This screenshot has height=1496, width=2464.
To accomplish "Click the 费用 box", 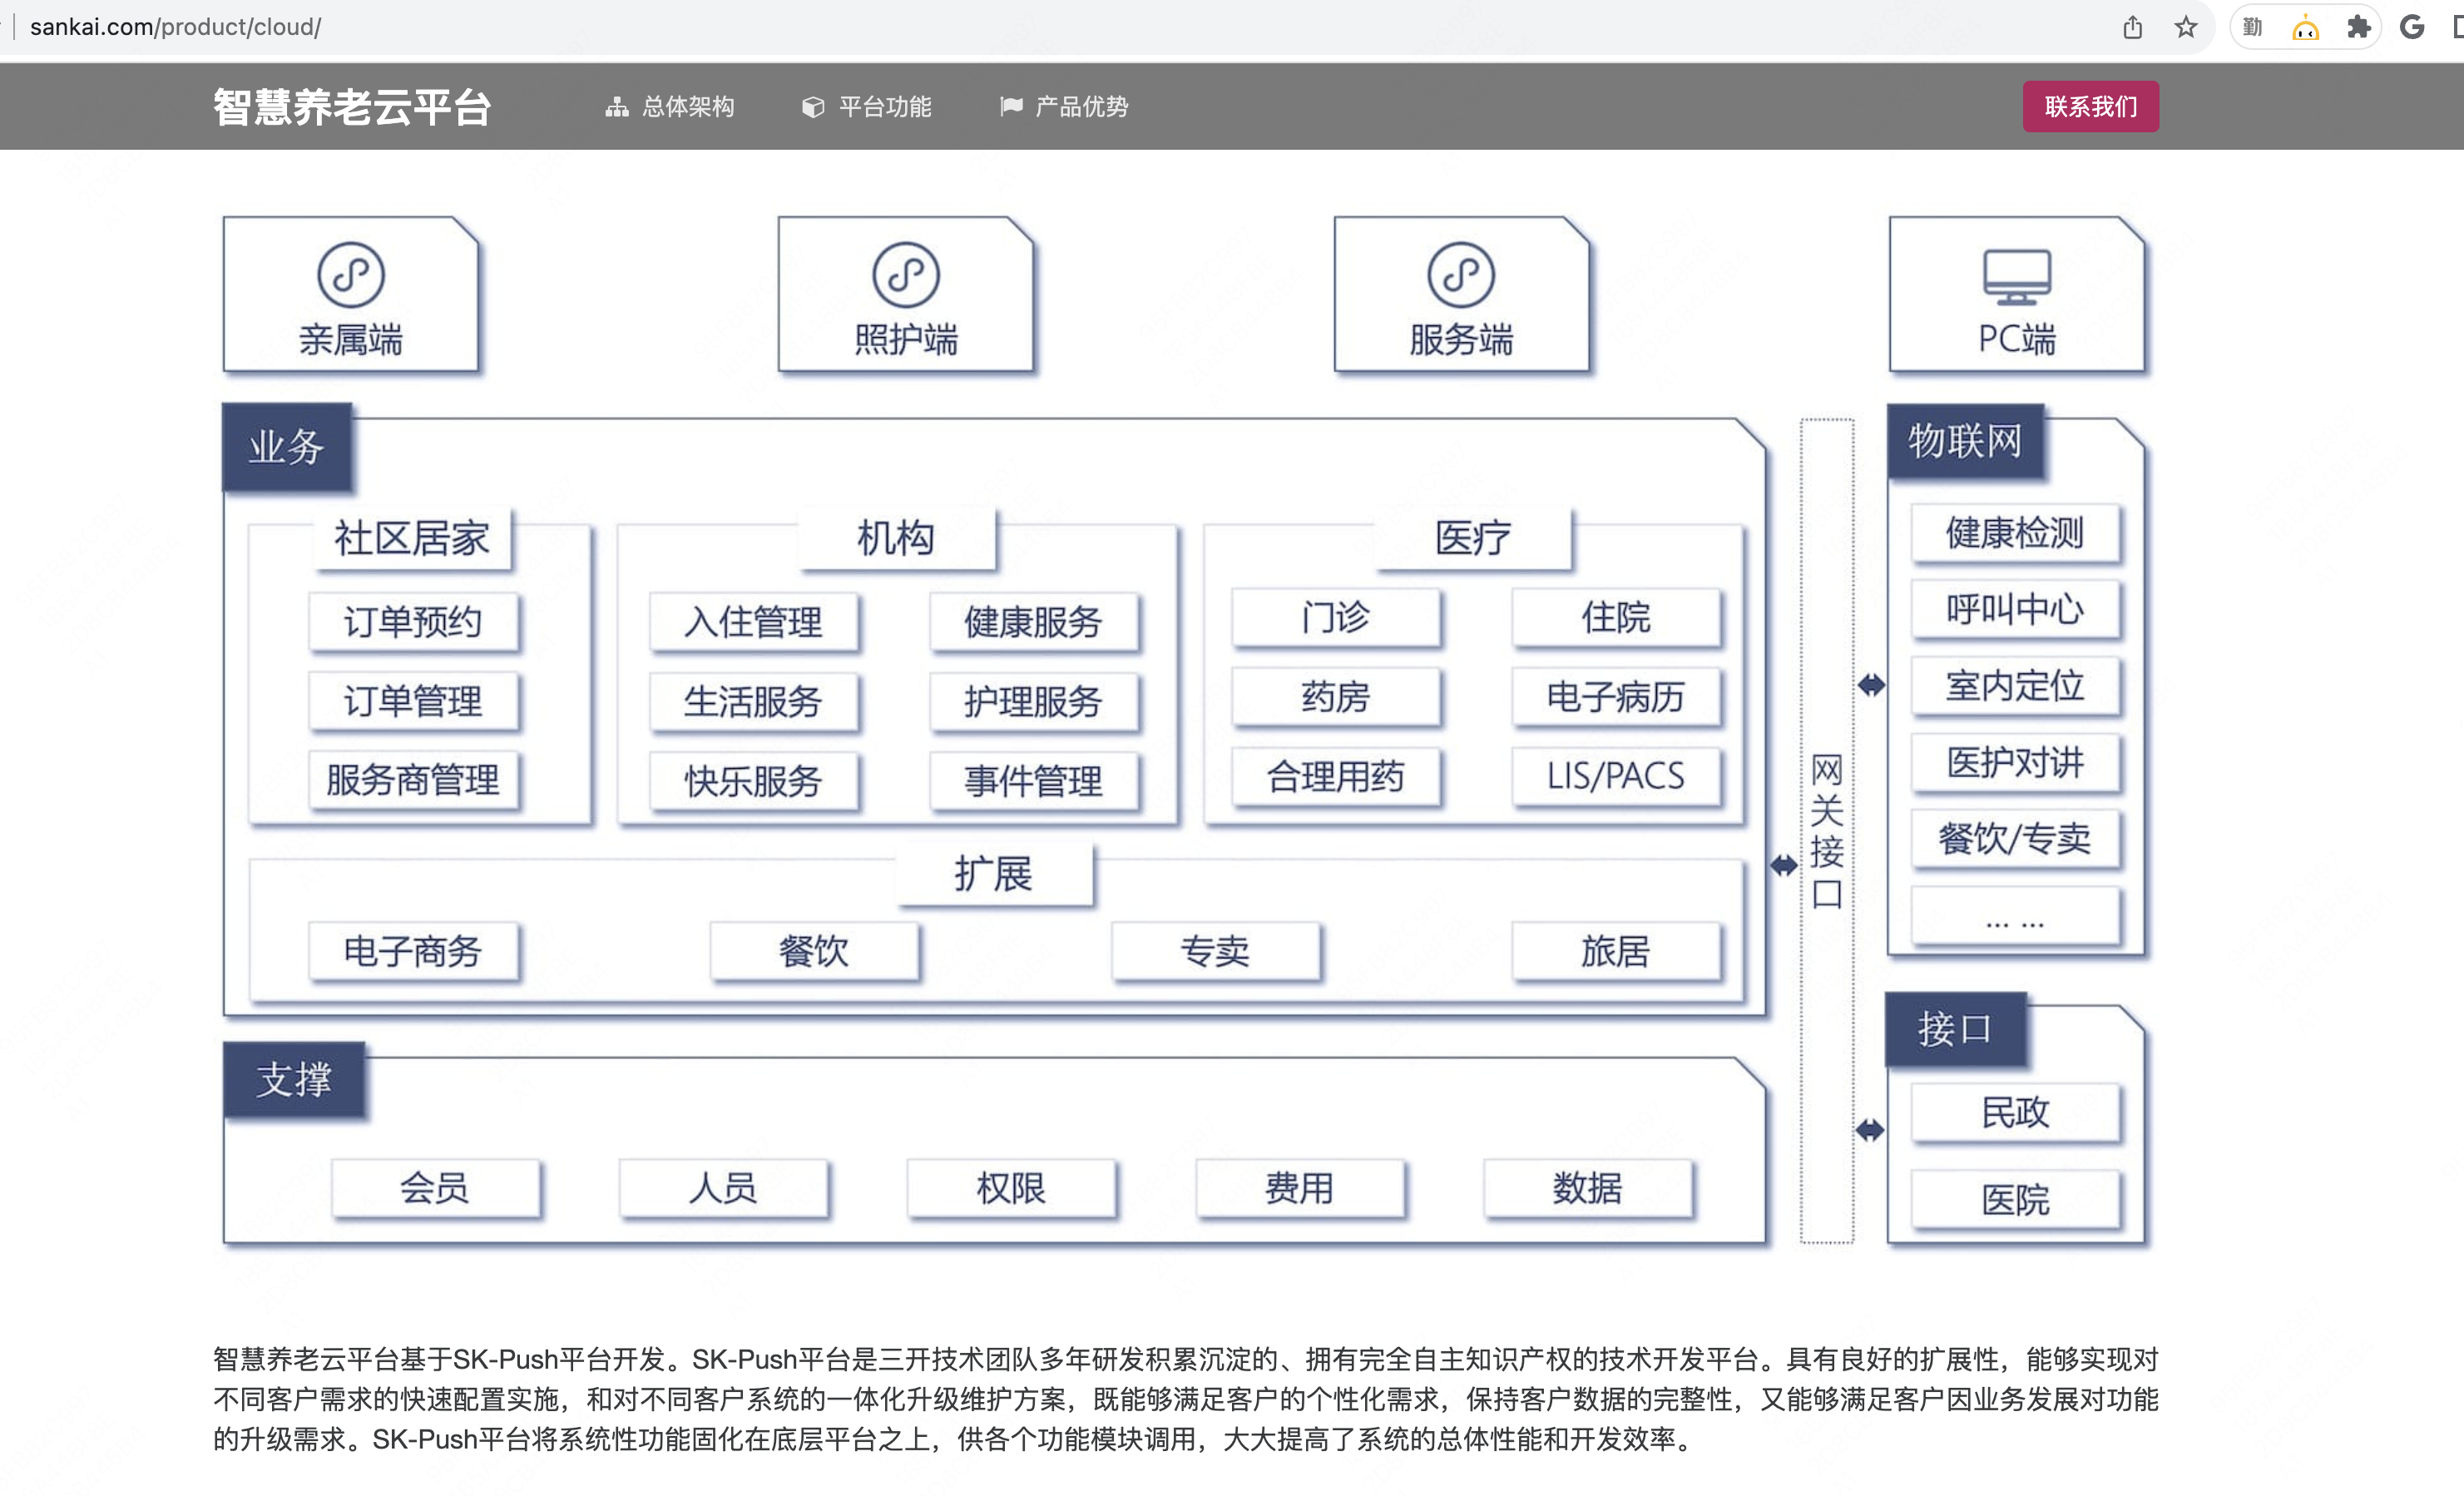I will [x=1300, y=1188].
